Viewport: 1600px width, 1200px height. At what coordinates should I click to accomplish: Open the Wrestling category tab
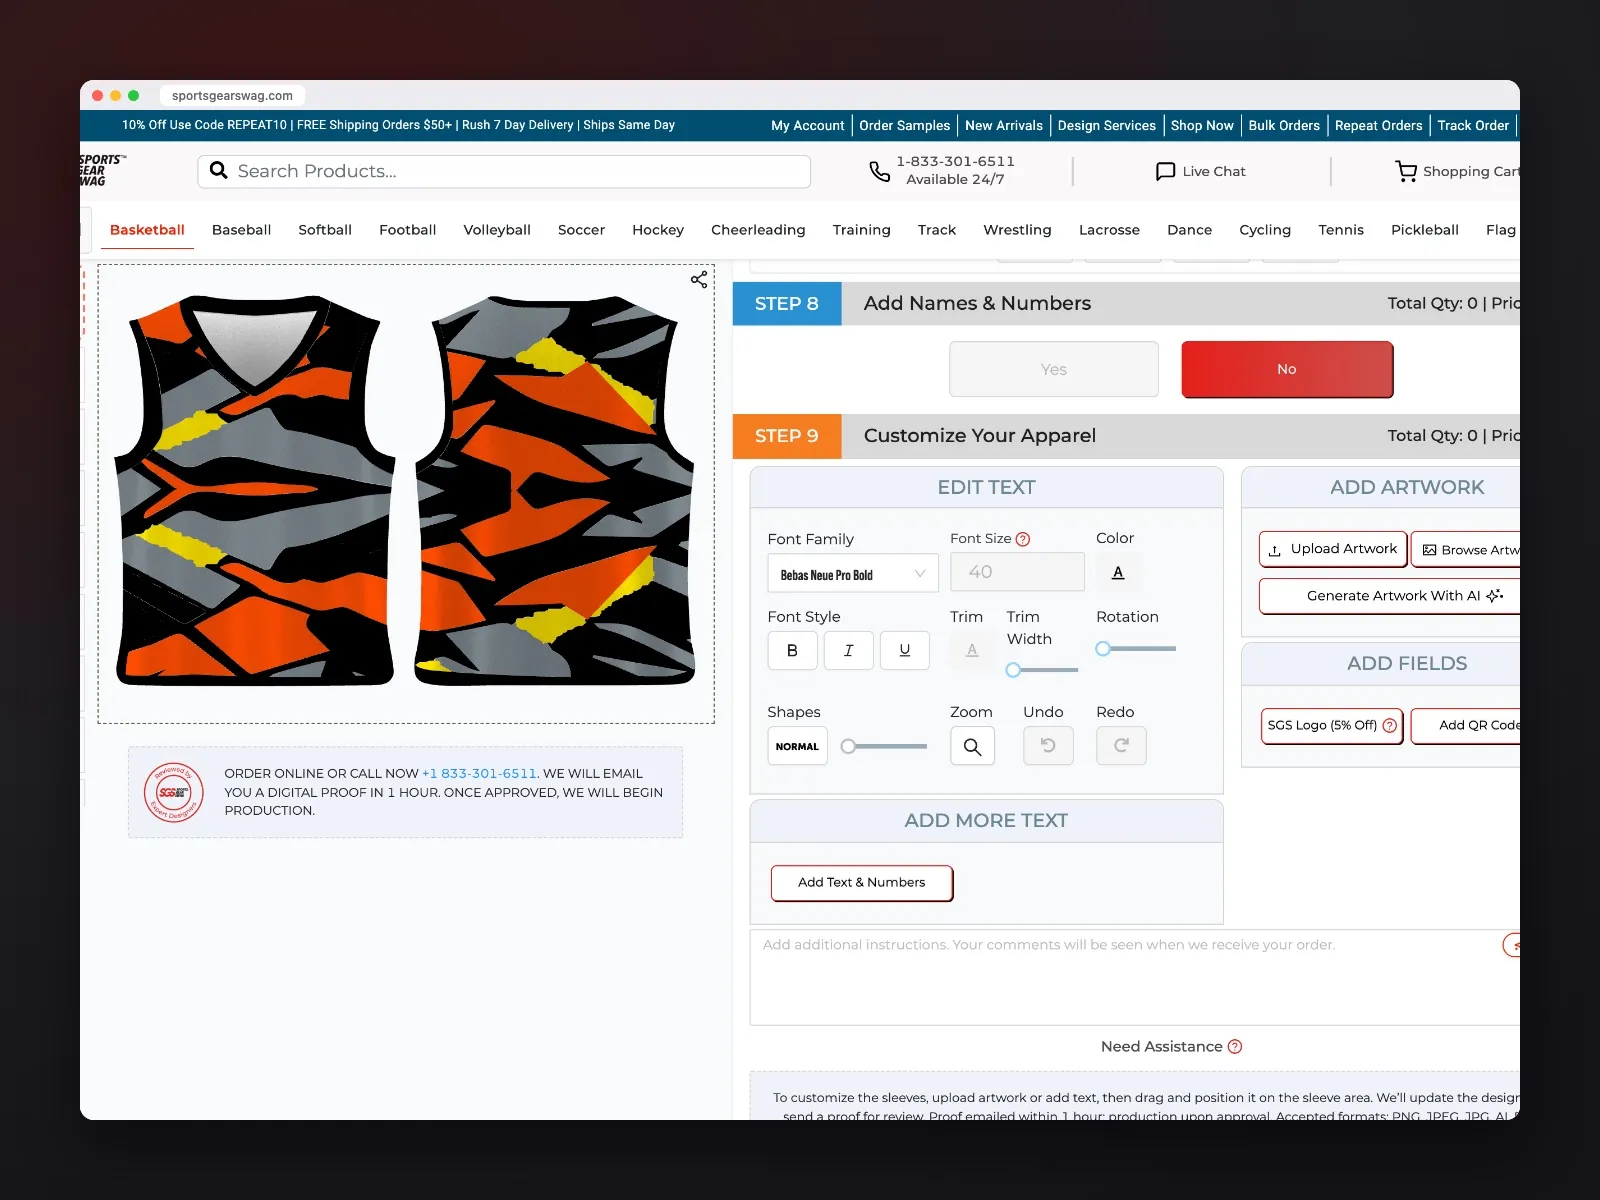[x=1017, y=230]
